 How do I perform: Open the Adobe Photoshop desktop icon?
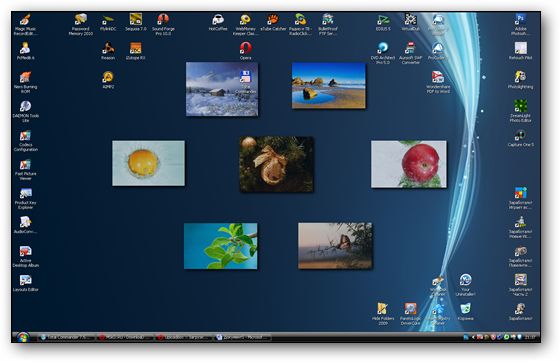click(520, 24)
